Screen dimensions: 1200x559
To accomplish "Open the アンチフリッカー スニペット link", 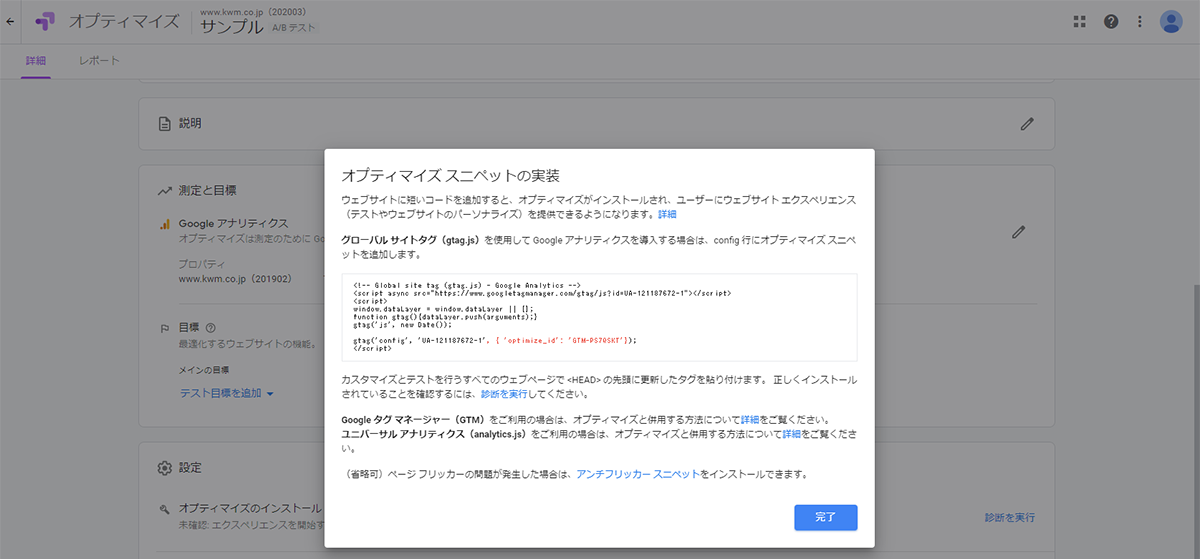I will (x=638, y=474).
